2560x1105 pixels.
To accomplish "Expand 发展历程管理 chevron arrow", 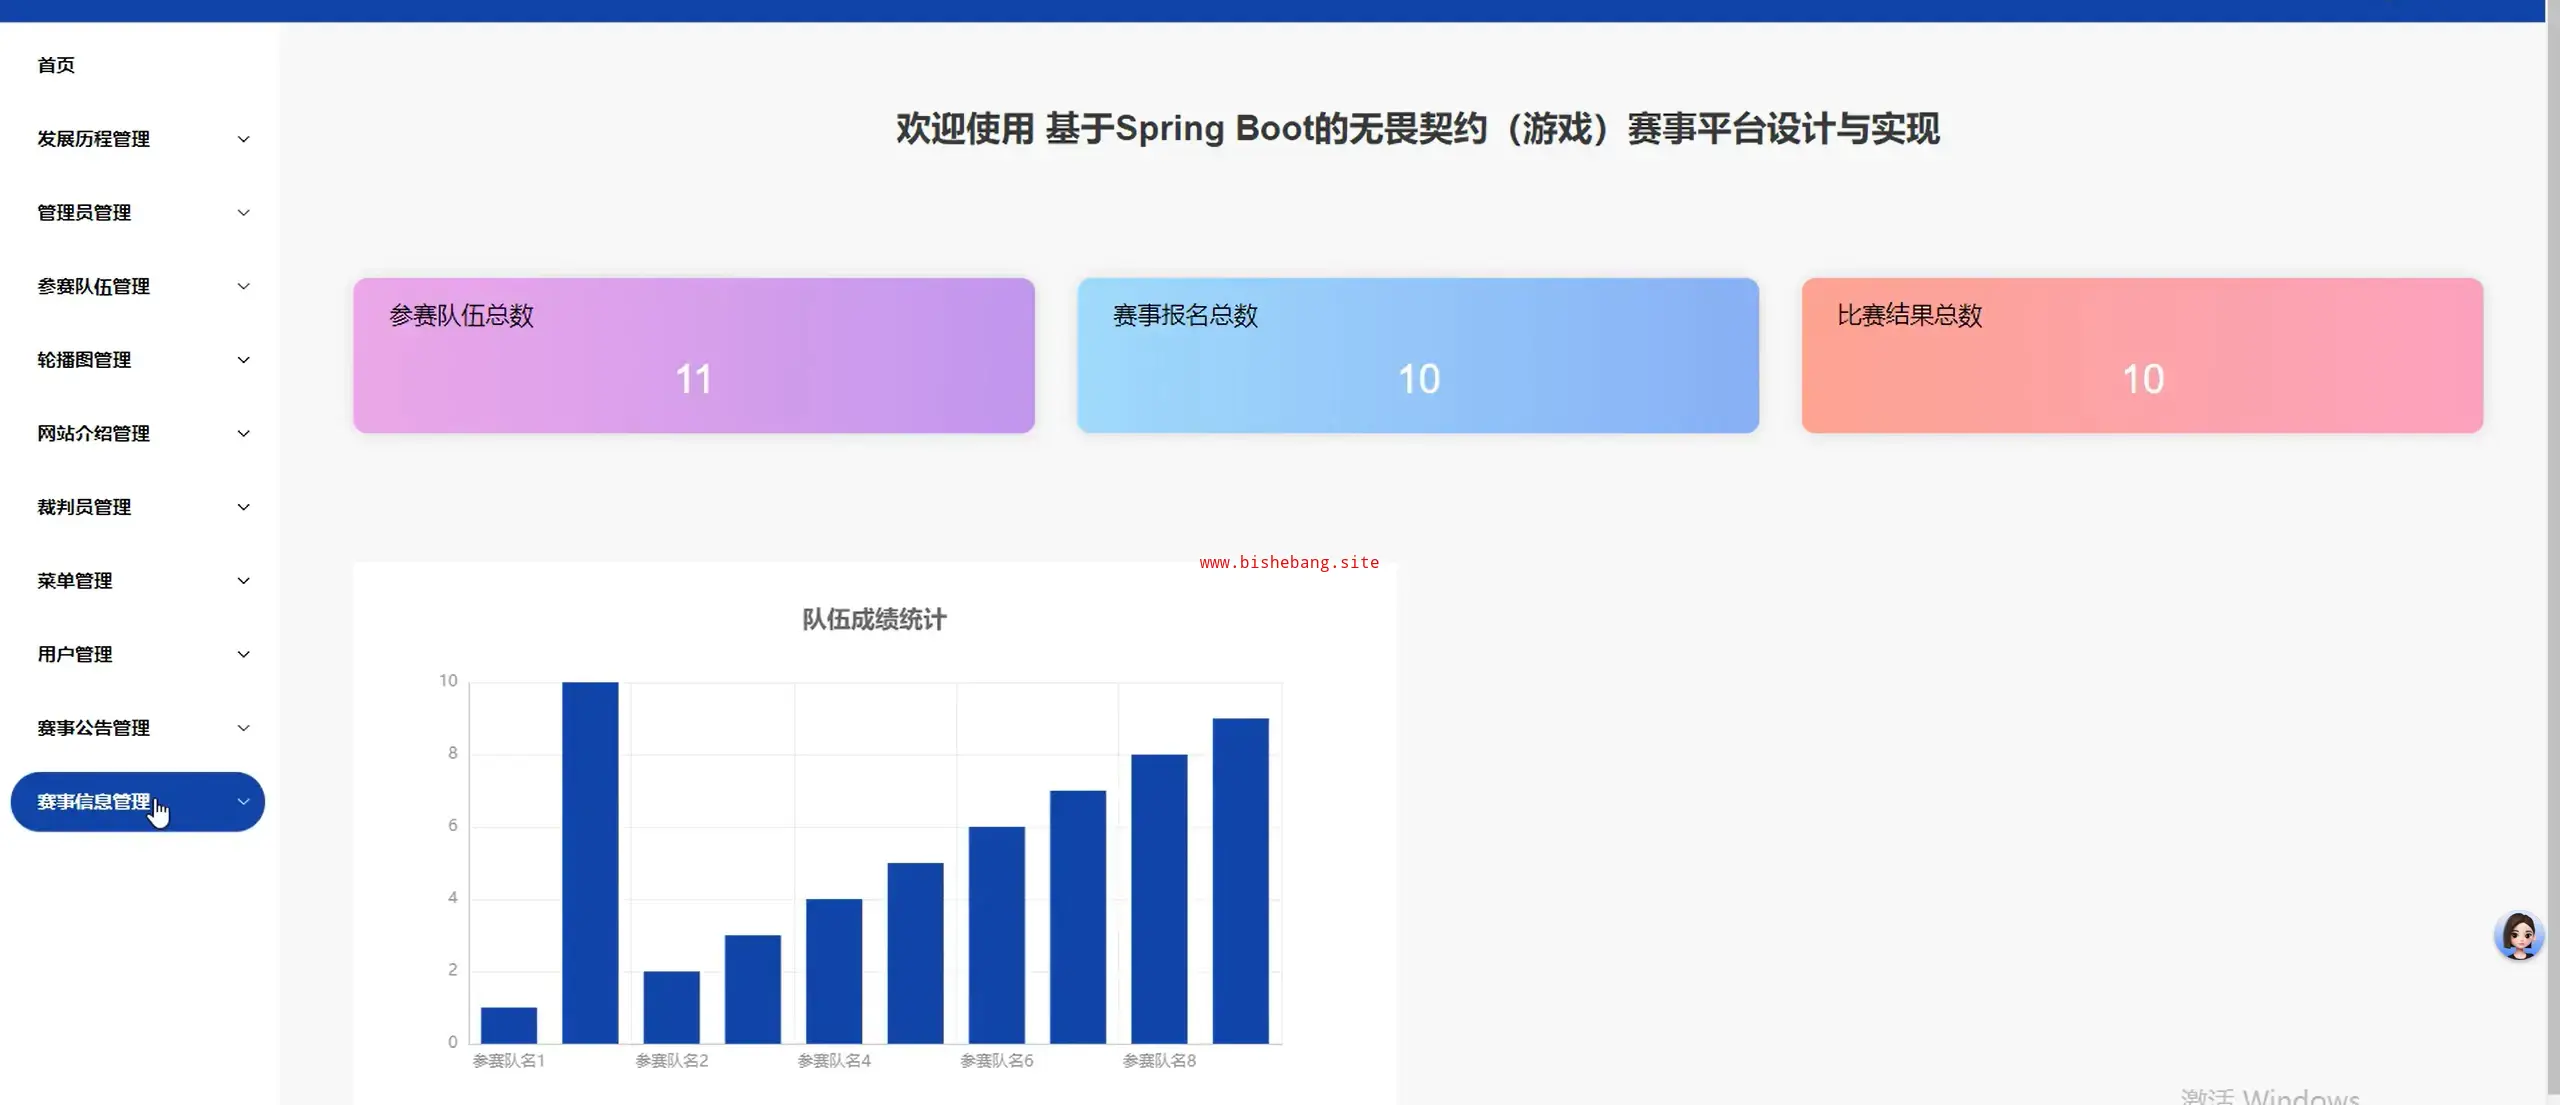I will (243, 139).
